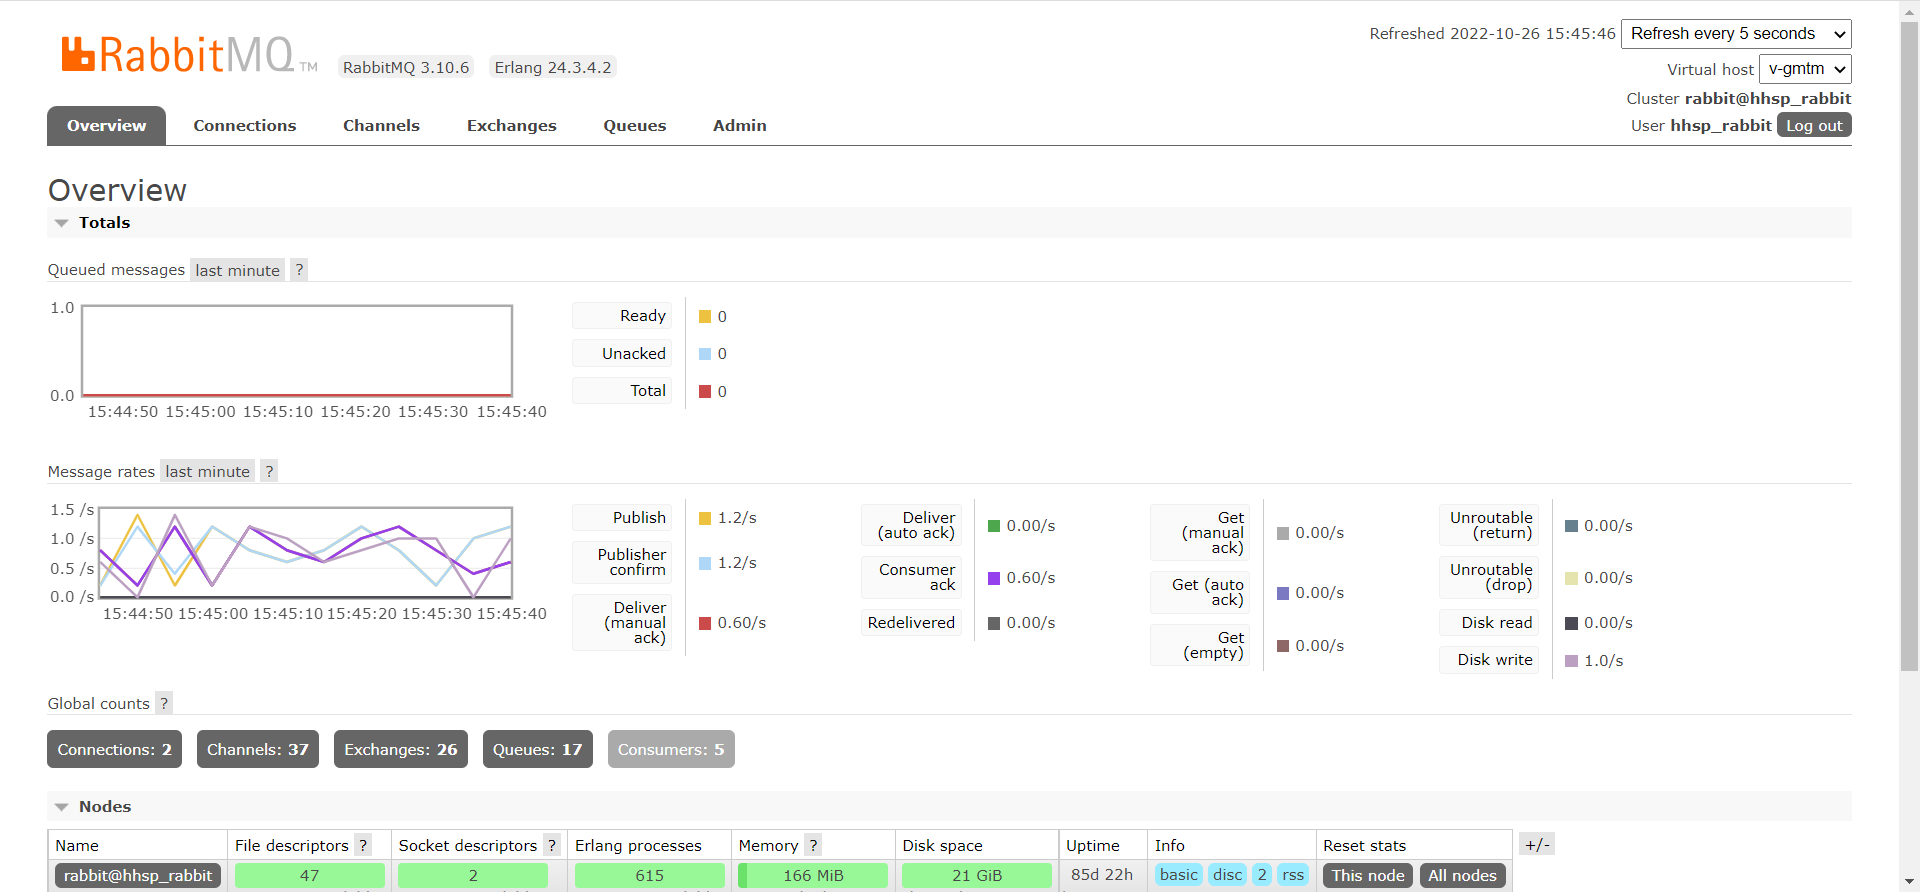Reset stats for All nodes
1920x892 pixels.
(x=1462, y=875)
